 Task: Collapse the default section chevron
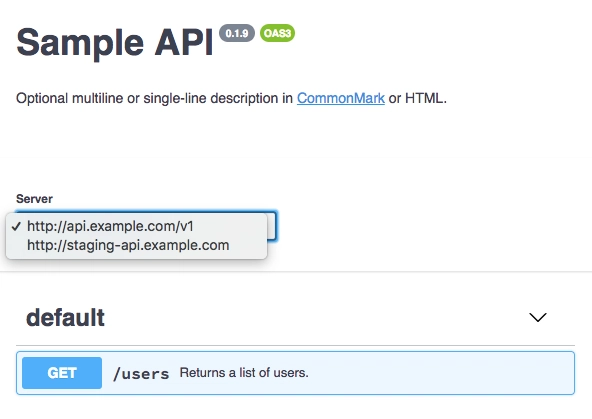tap(538, 317)
